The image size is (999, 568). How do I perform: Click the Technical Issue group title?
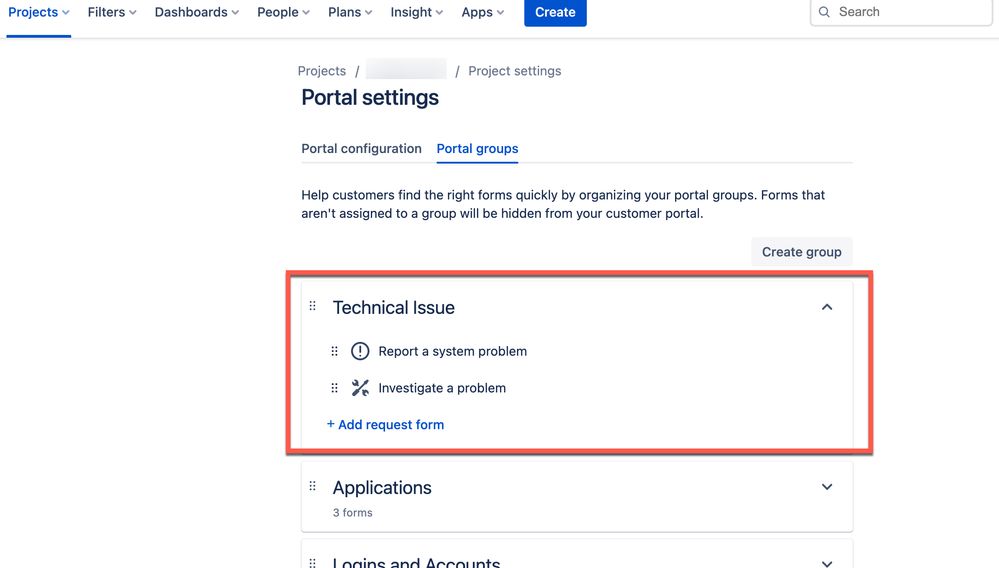[393, 308]
